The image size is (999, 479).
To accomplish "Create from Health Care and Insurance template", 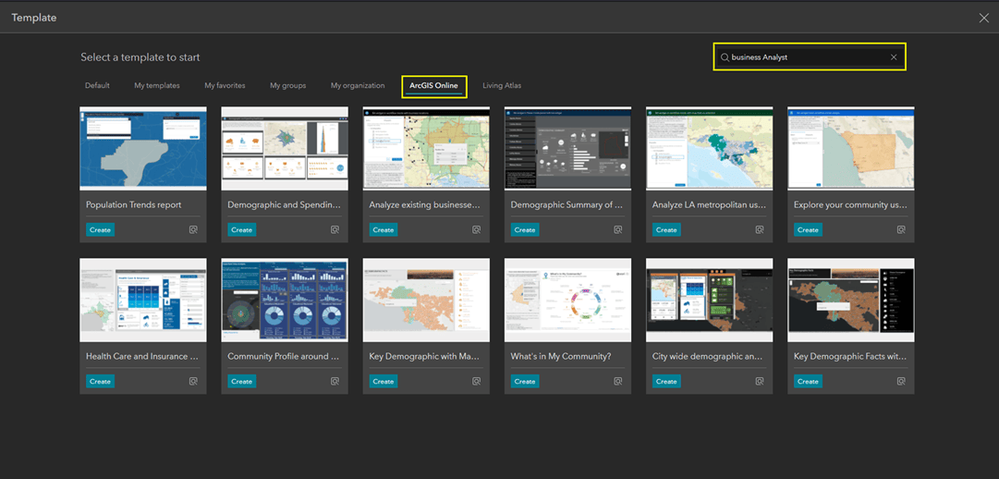I will pos(100,382).
